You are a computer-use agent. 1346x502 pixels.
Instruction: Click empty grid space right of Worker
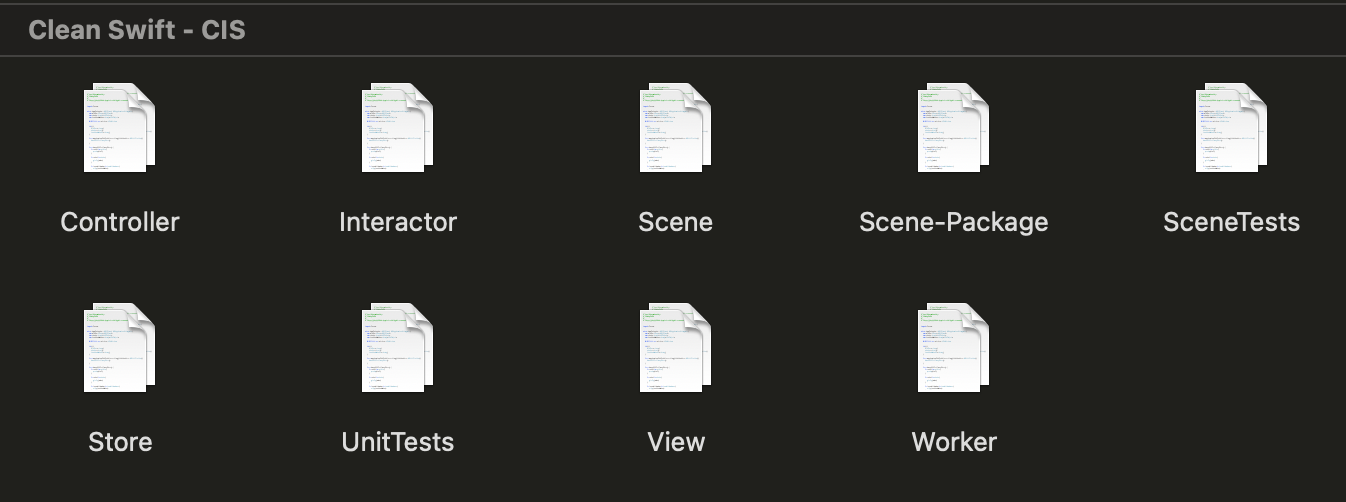1232,380
